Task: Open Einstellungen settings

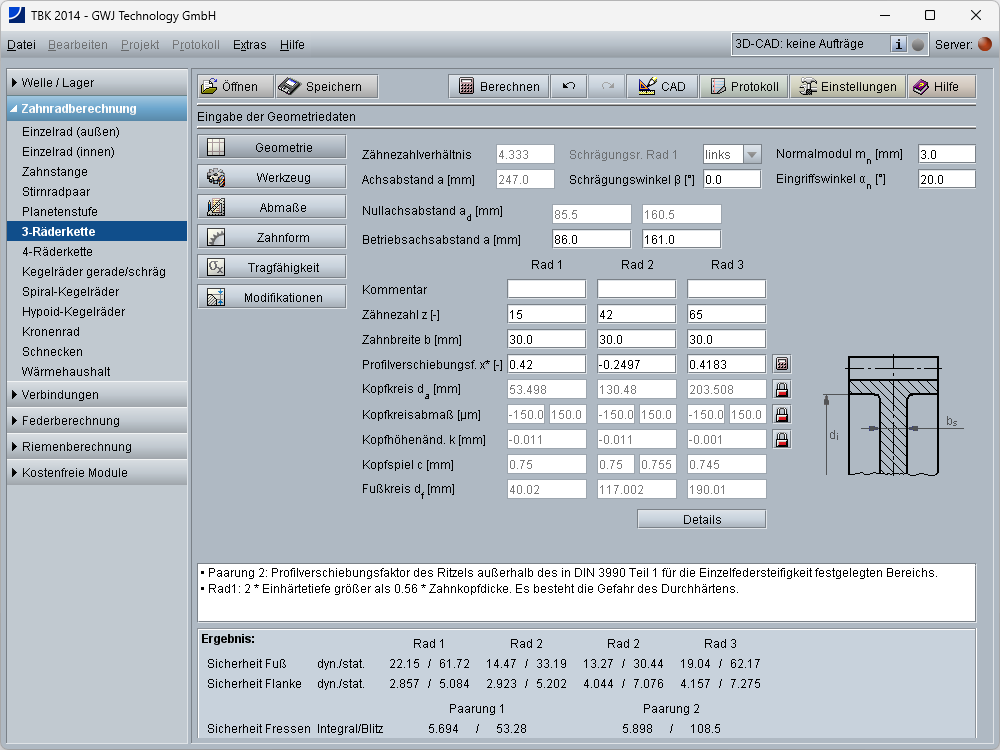Action: 847,87
